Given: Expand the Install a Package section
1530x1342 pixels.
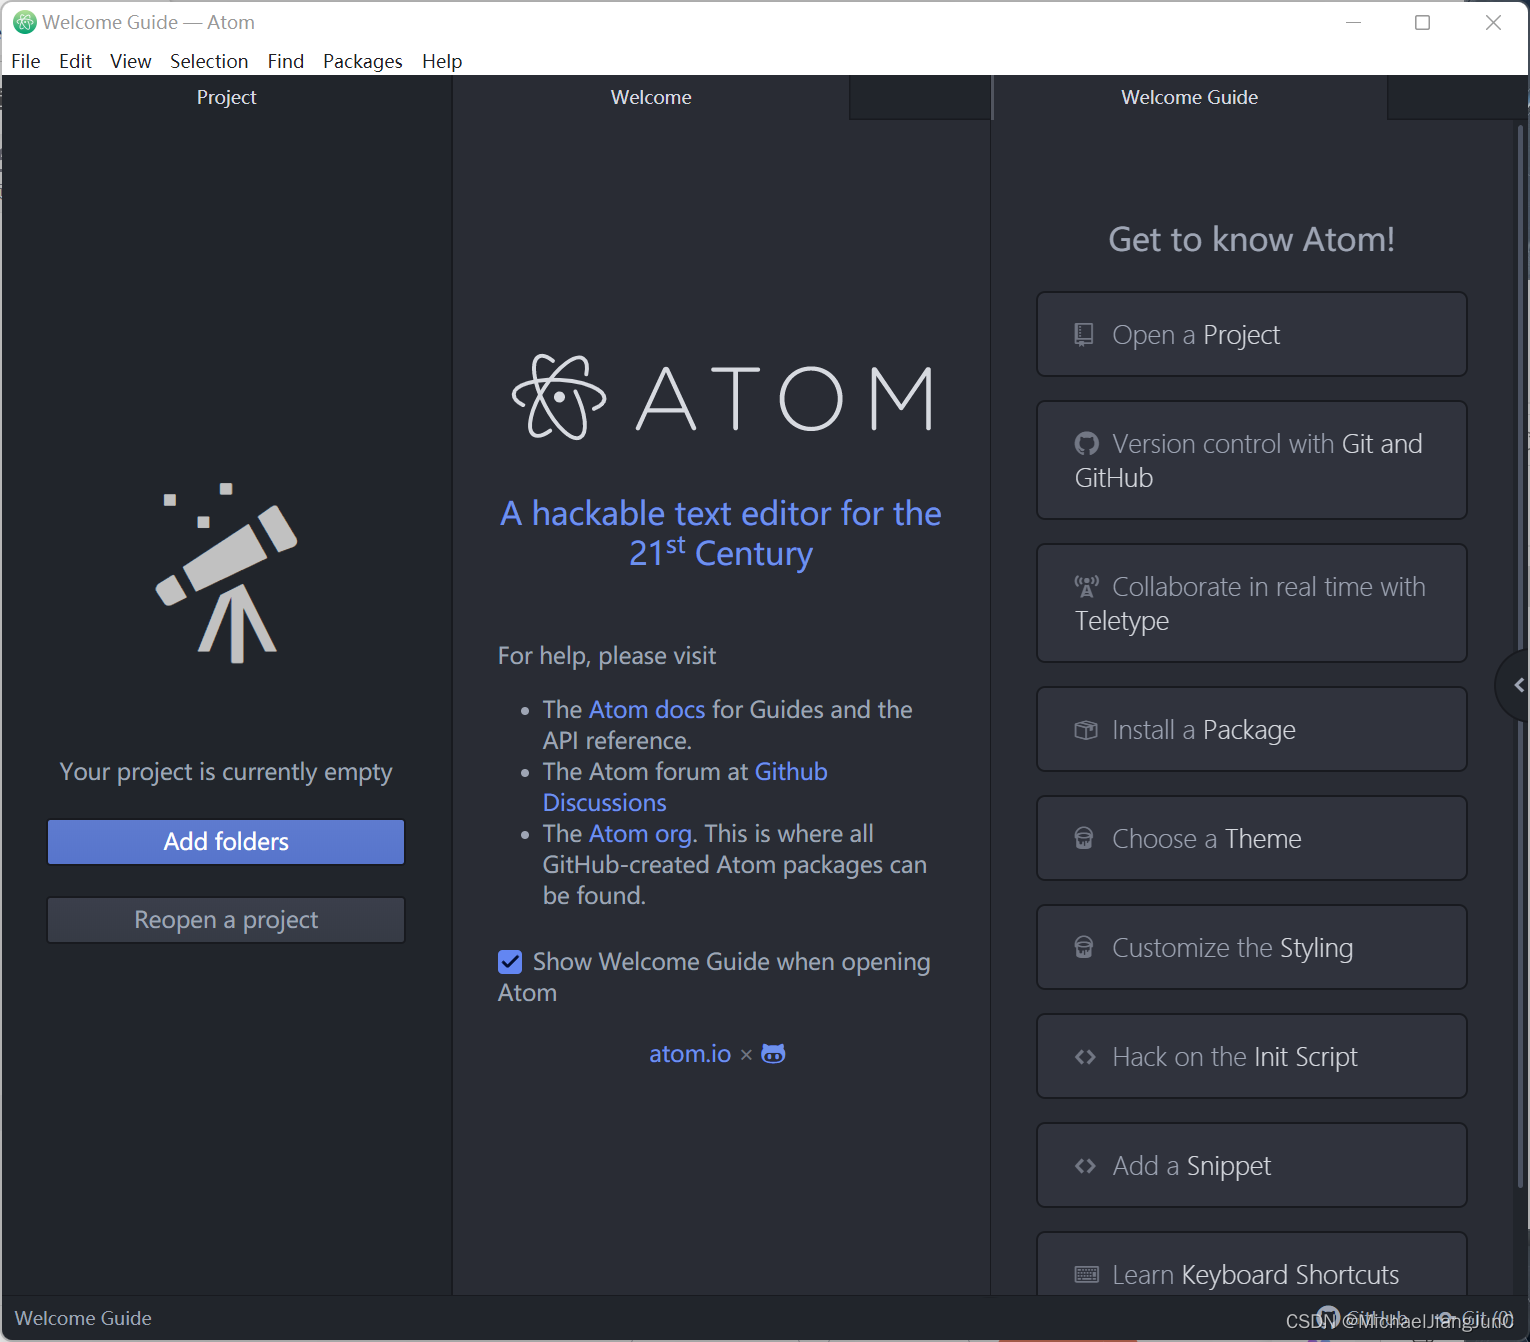Looking at the screenshot, I should [x=1252, y=729].
